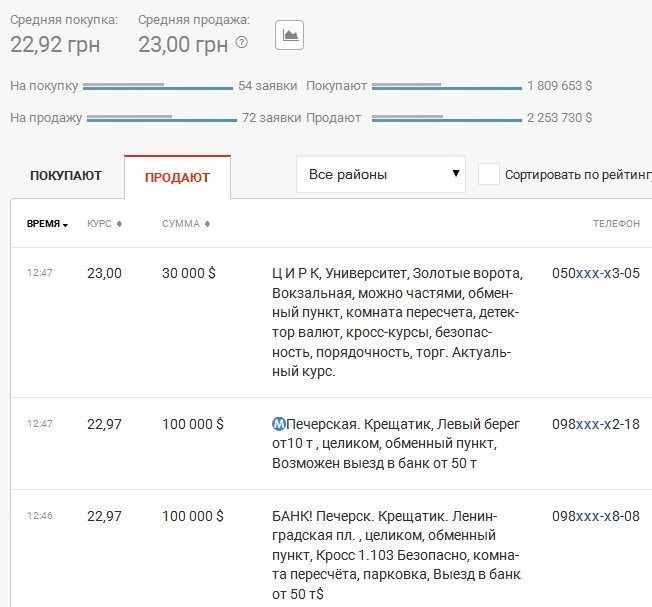652x607 pixels.
Task: Open the Все районы dropdown
Action: click(x=381, y=174)
